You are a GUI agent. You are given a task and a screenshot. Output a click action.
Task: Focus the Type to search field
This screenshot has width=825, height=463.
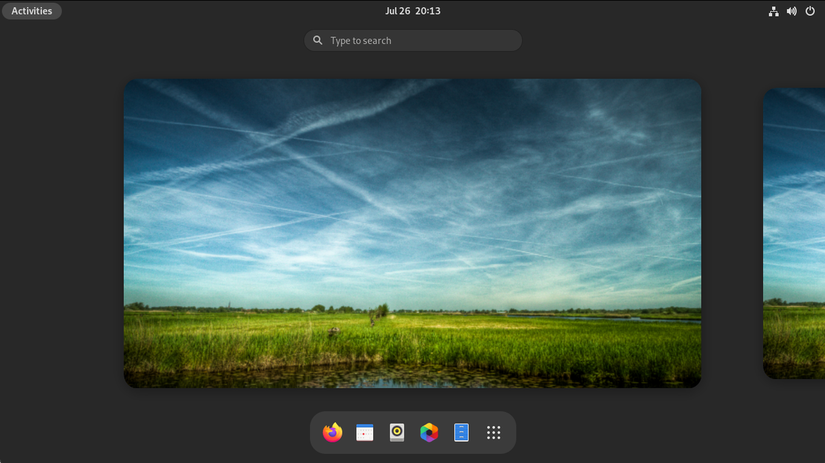coord(413,41)
